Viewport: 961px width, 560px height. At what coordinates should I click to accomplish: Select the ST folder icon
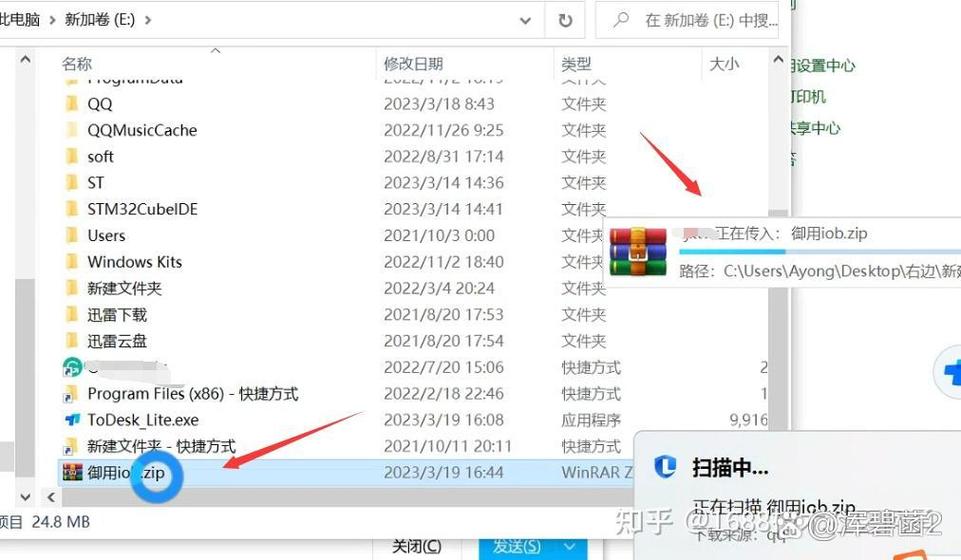click(x=72, y=182)
